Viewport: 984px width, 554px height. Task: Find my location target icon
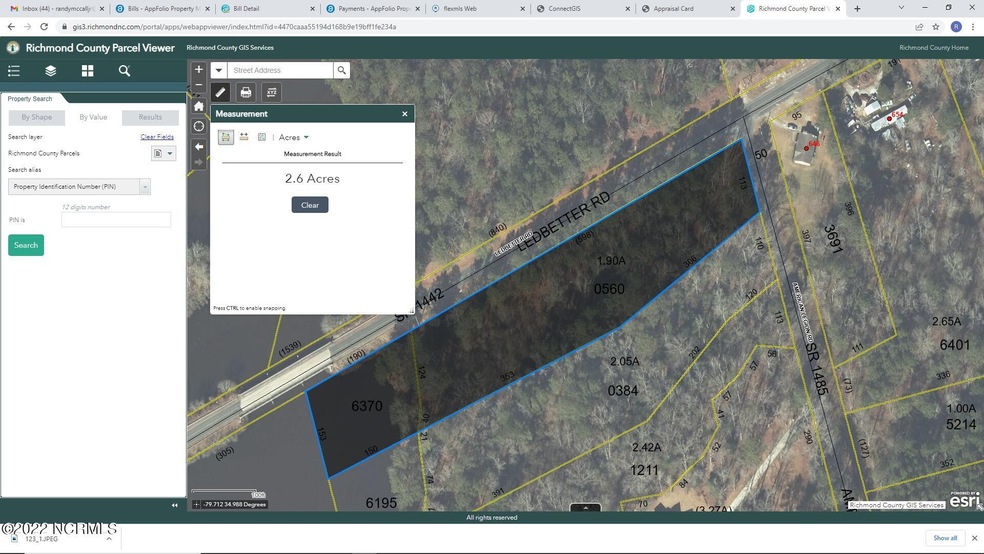[x=198, y=126]
